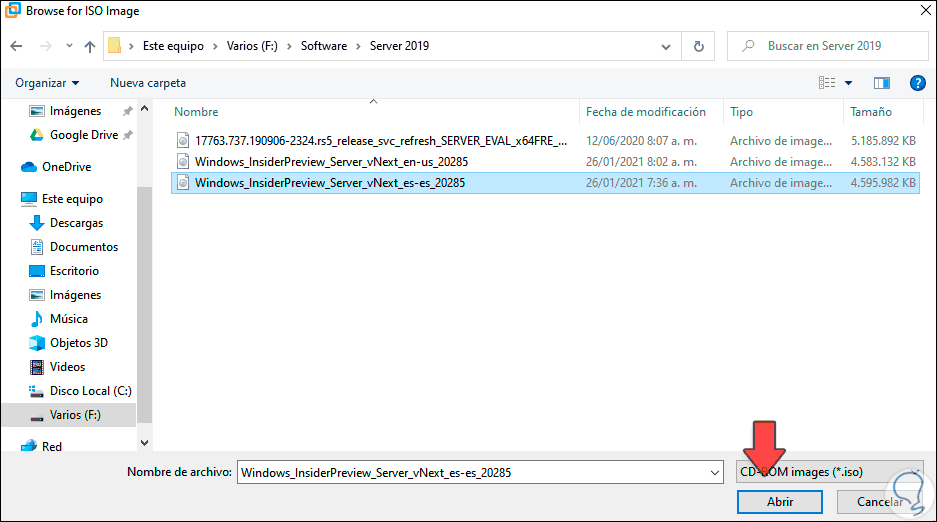Open recent locations dropdown arrow

[69, 46]
